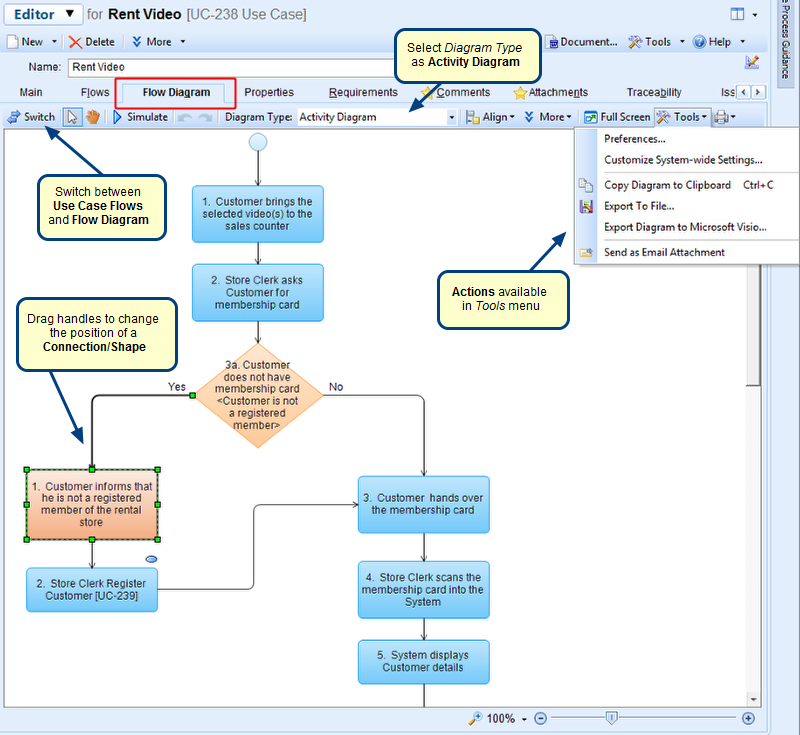Viewport: 800px width, 735px height.
Task: Select Copy Diagram to Clipboard
Action: (667, 185)
